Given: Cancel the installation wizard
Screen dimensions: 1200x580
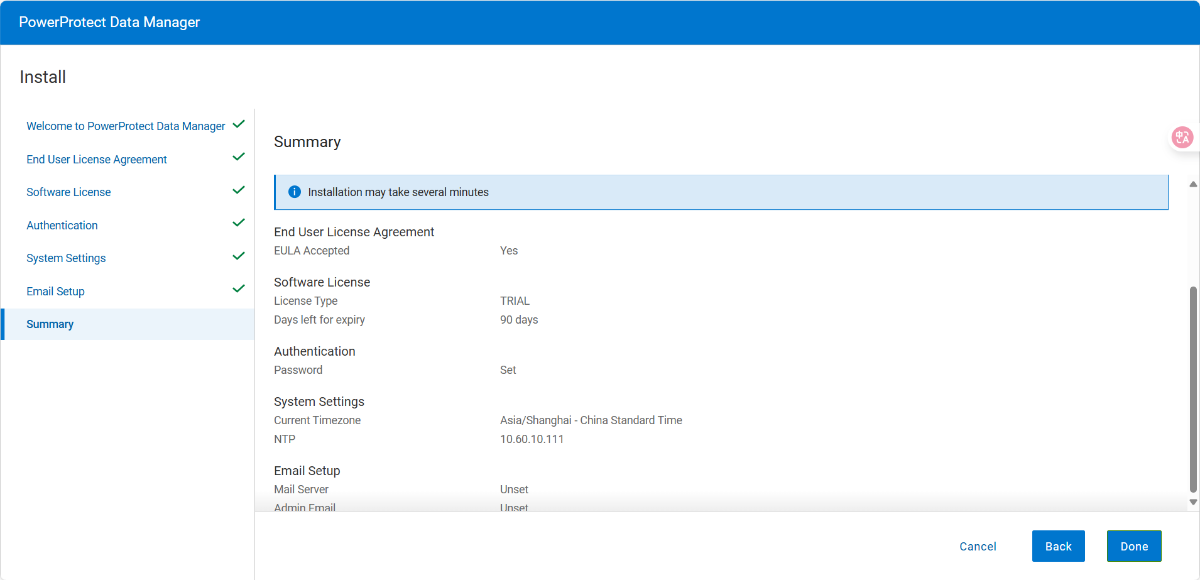Looking at the screenshot, I should [x=978, y=547].
